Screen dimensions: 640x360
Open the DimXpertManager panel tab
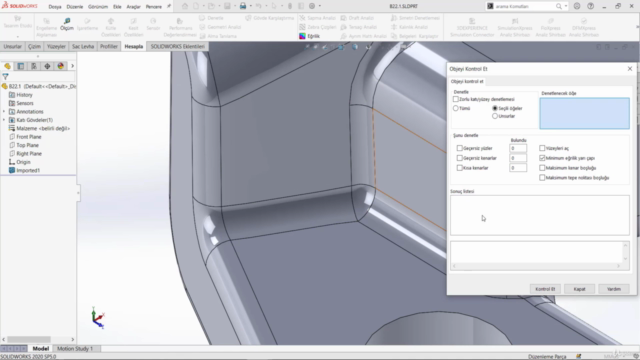tap(47, 66)
